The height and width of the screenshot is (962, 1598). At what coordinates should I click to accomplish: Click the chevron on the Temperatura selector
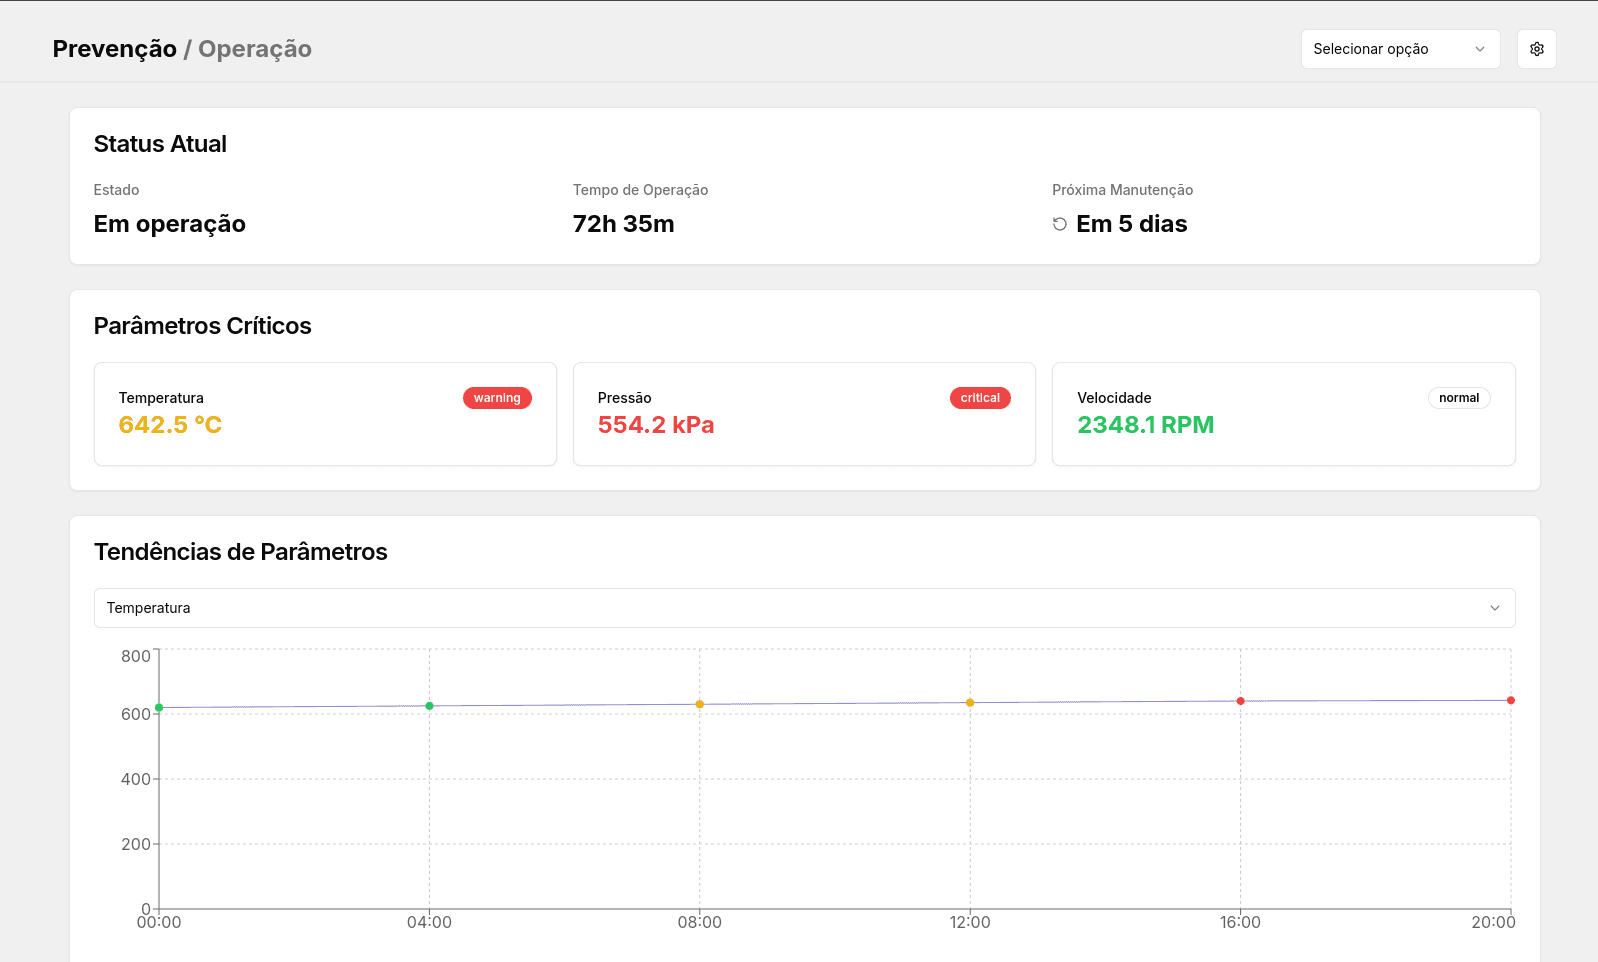tap(1495, 608)
